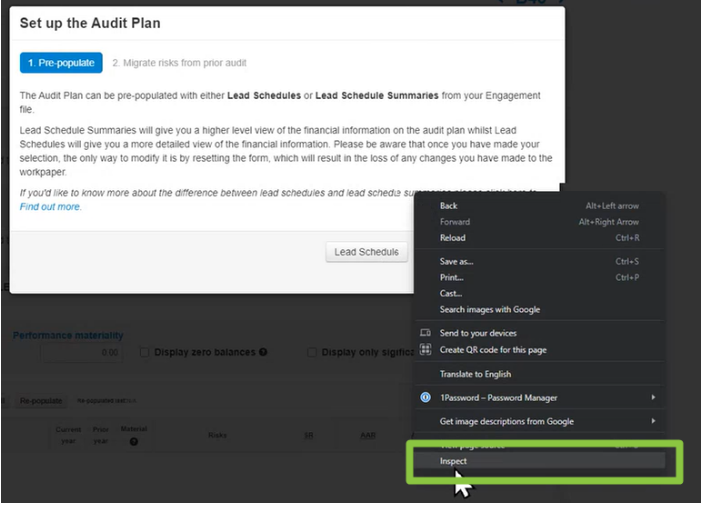Open the Pre-populate step tab
This screenshot has width=707, height=509.
(61, 63)
